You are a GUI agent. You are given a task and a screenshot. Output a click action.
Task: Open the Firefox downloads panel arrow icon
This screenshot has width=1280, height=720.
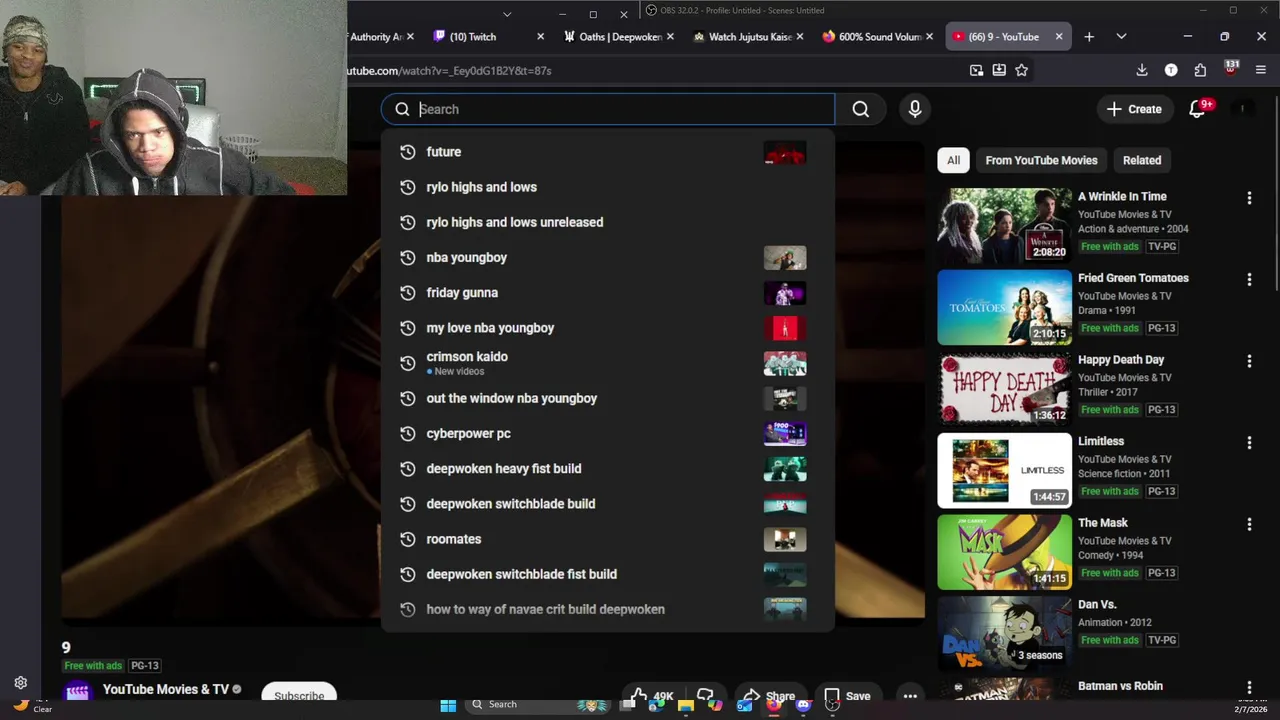1142,70
